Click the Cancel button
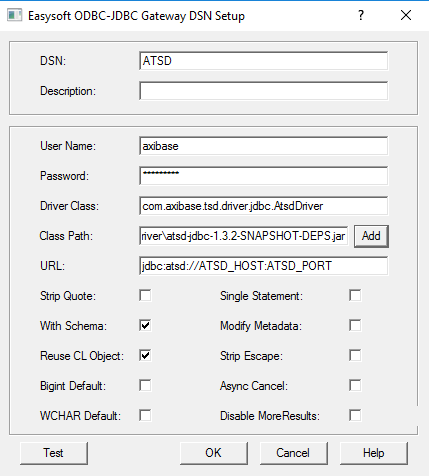 point(294,453)
